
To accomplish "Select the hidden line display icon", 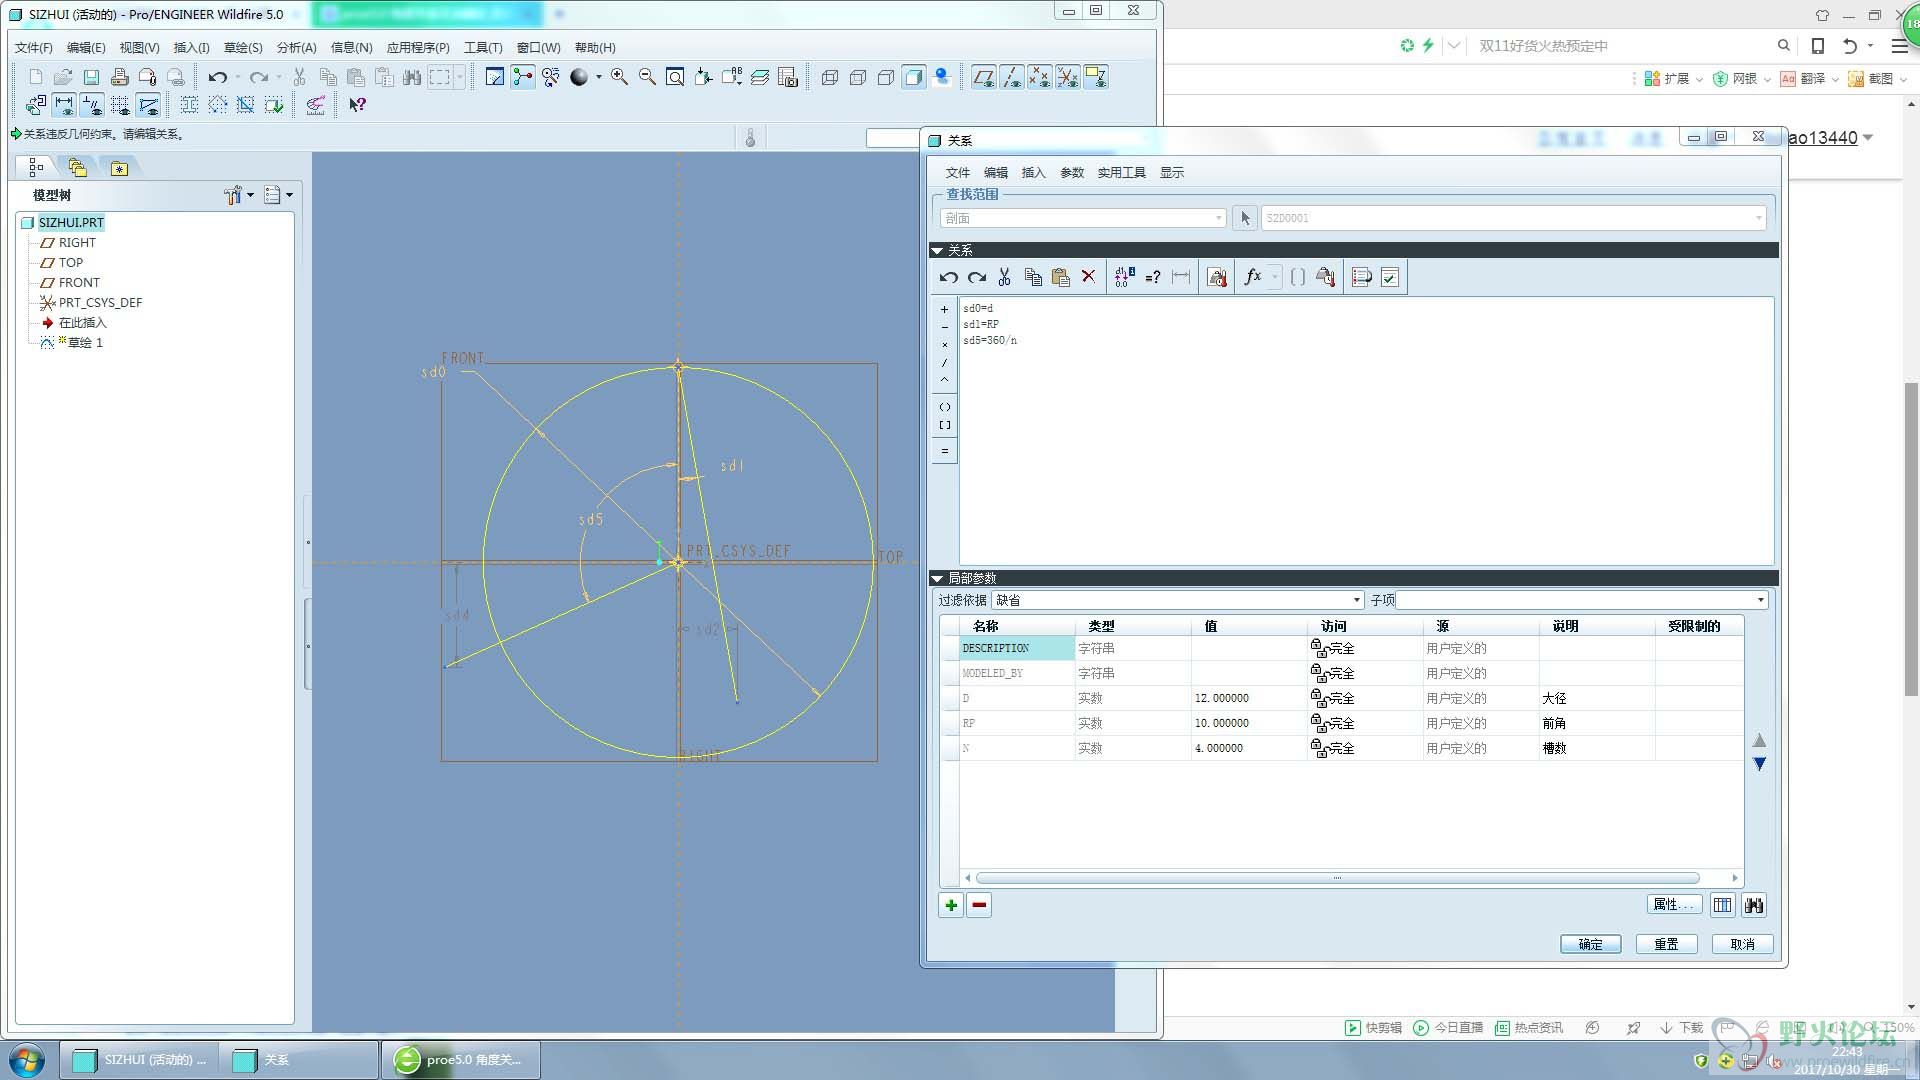I will [x=857, y=77].
